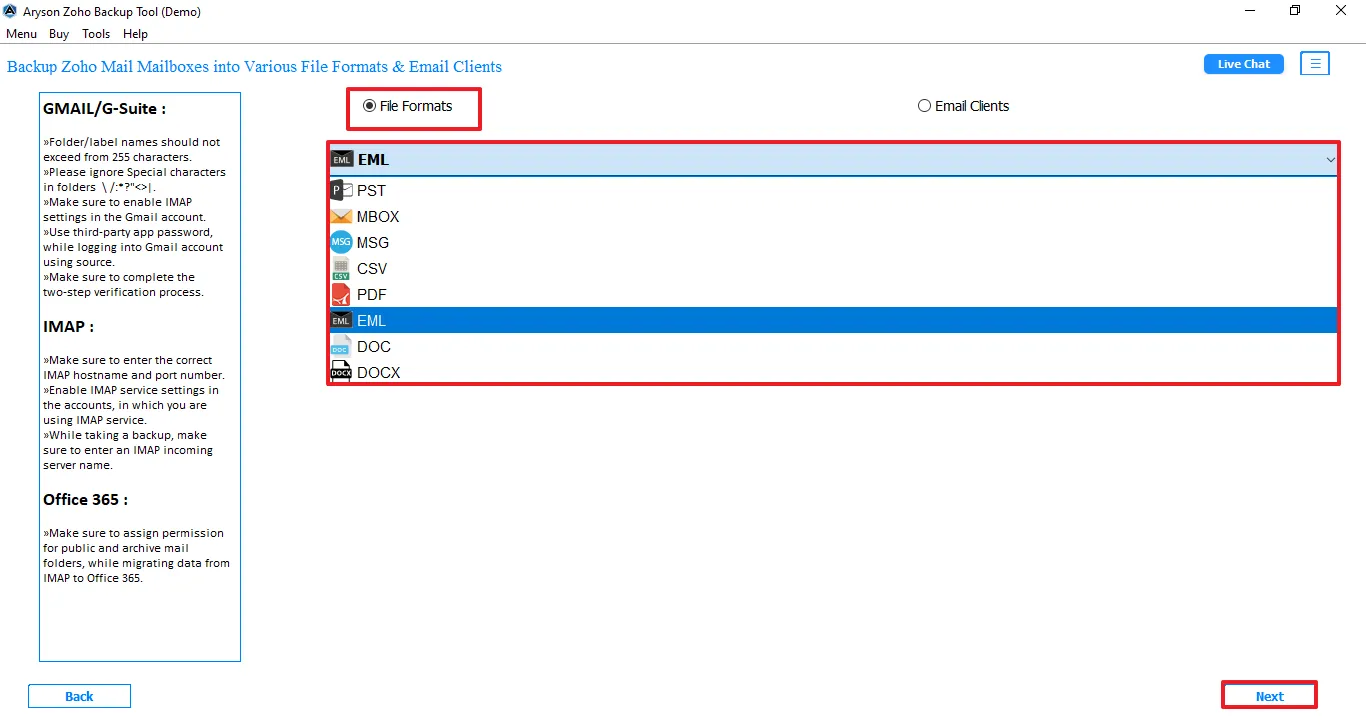Select the Email Clients radio button

[x=924, y=106]
